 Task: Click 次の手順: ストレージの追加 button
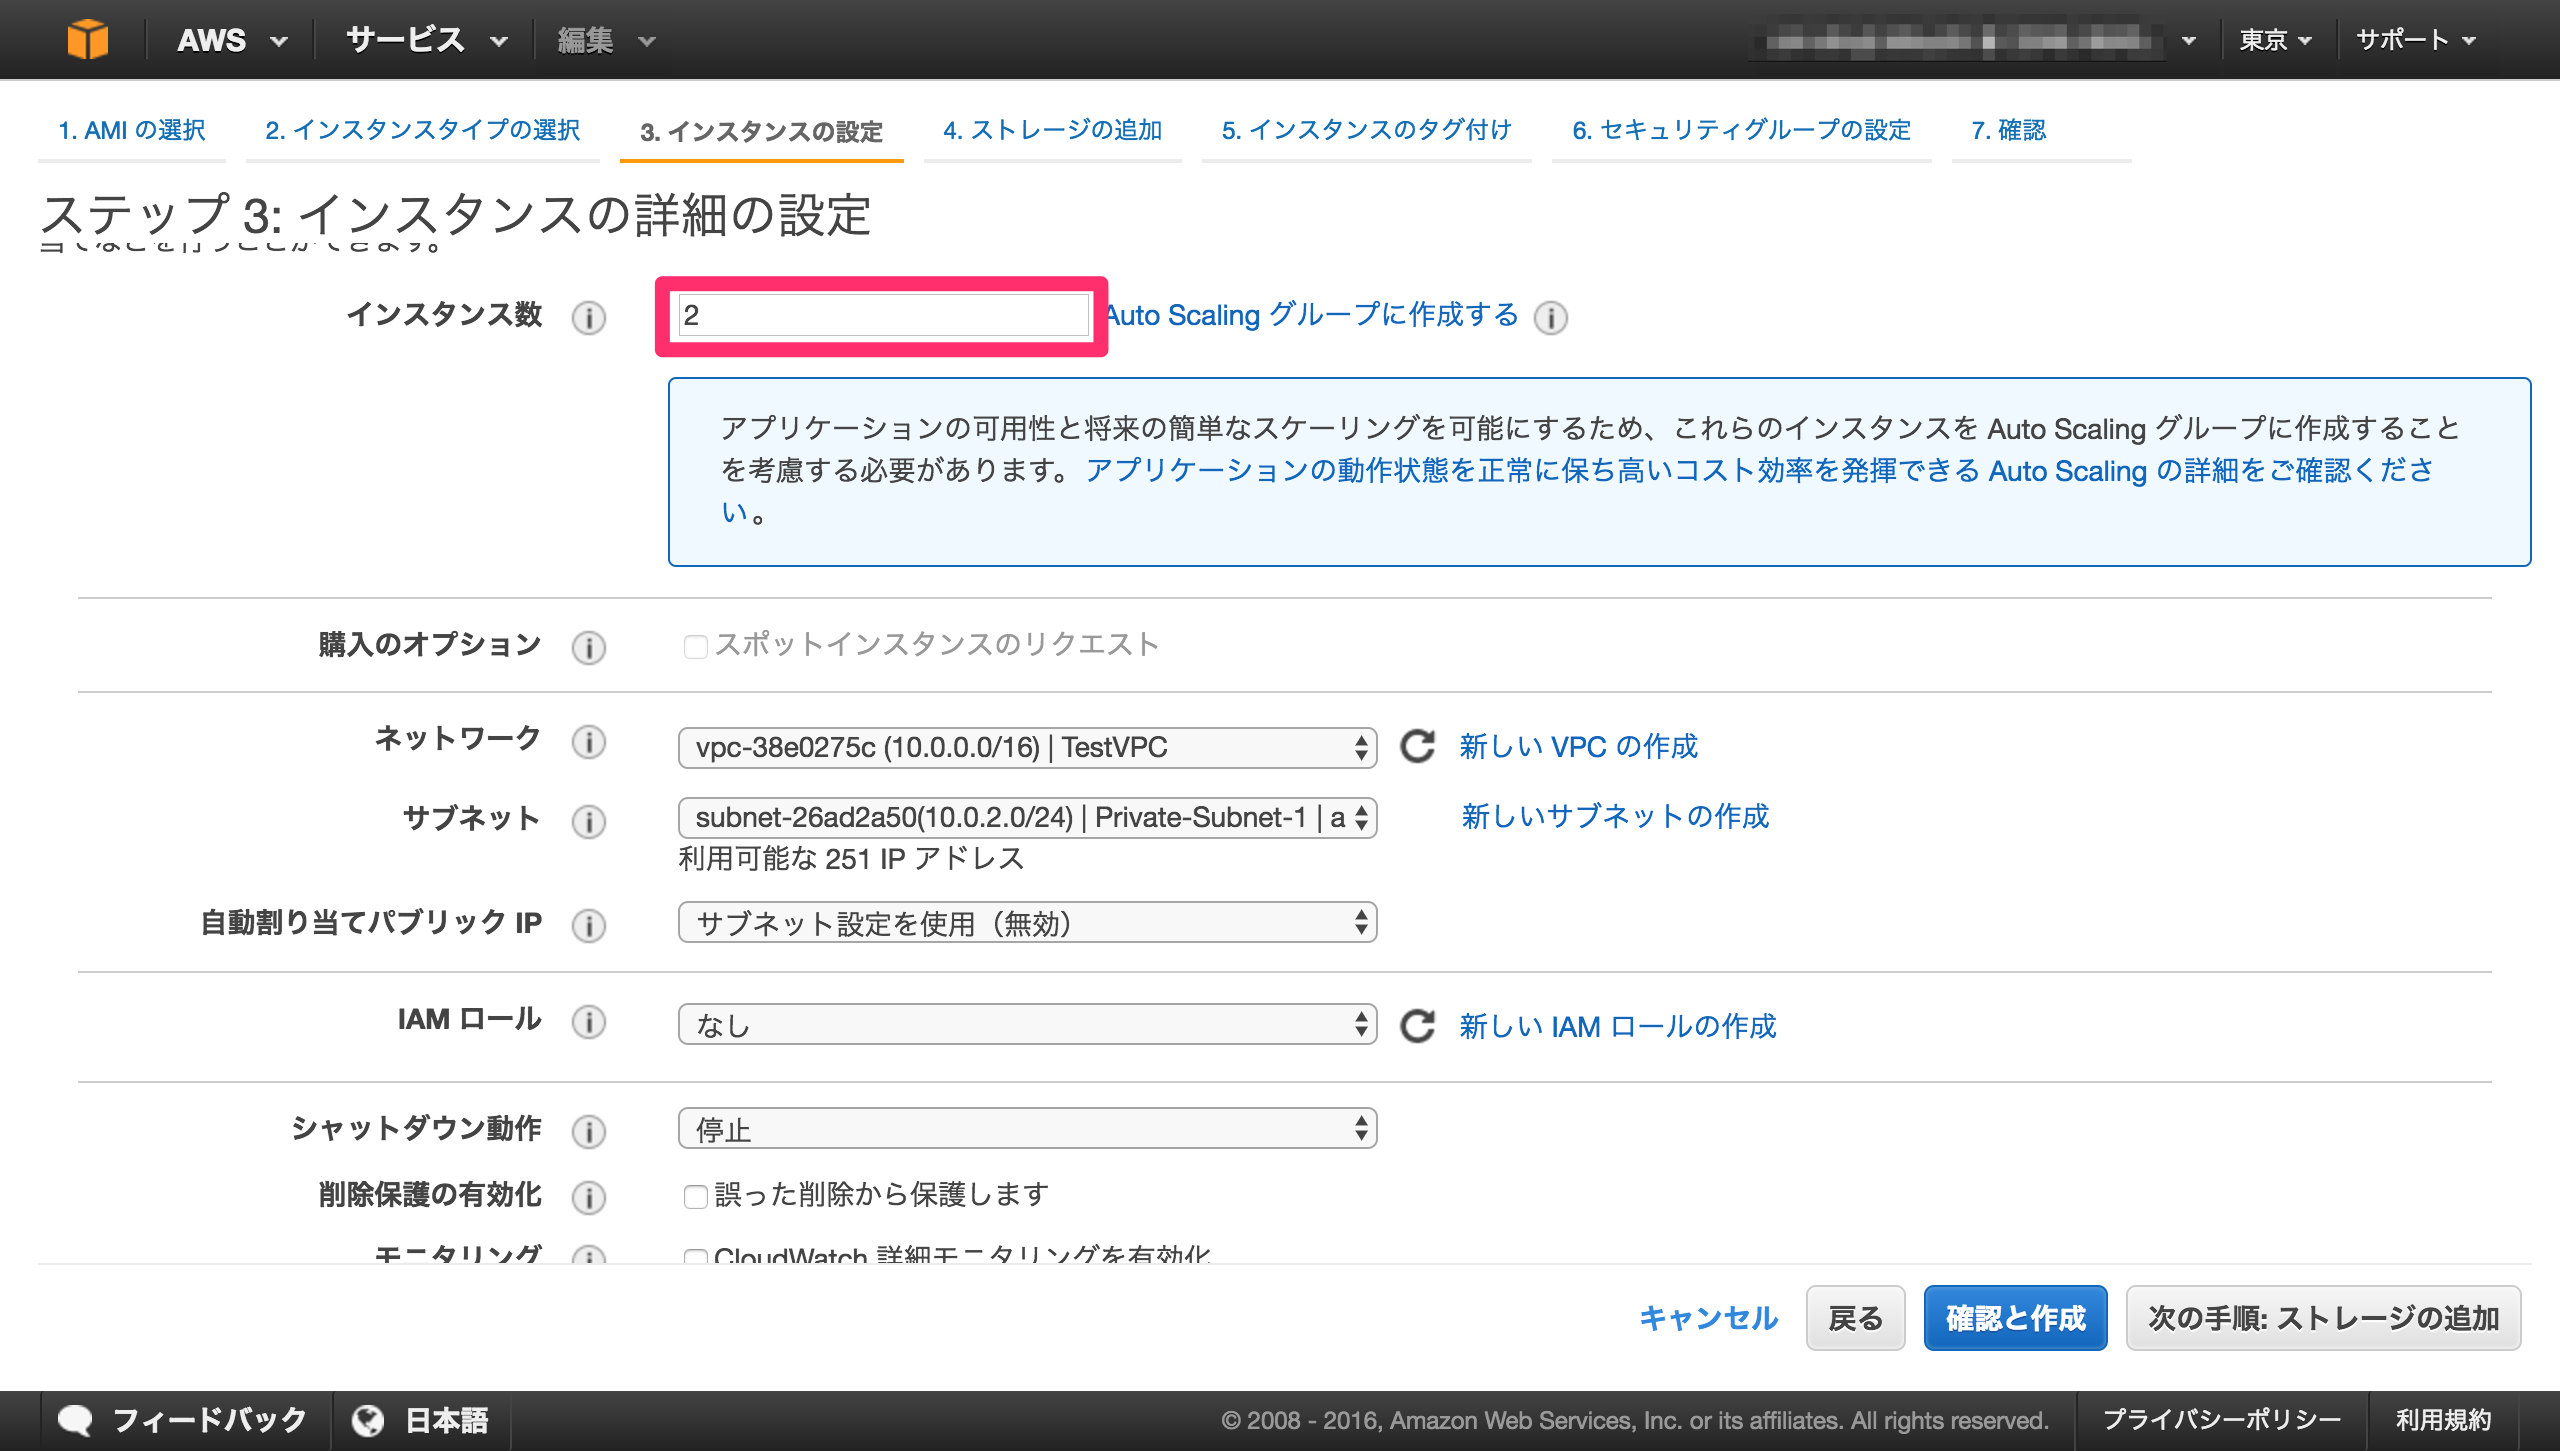tap(2323, 1318)
